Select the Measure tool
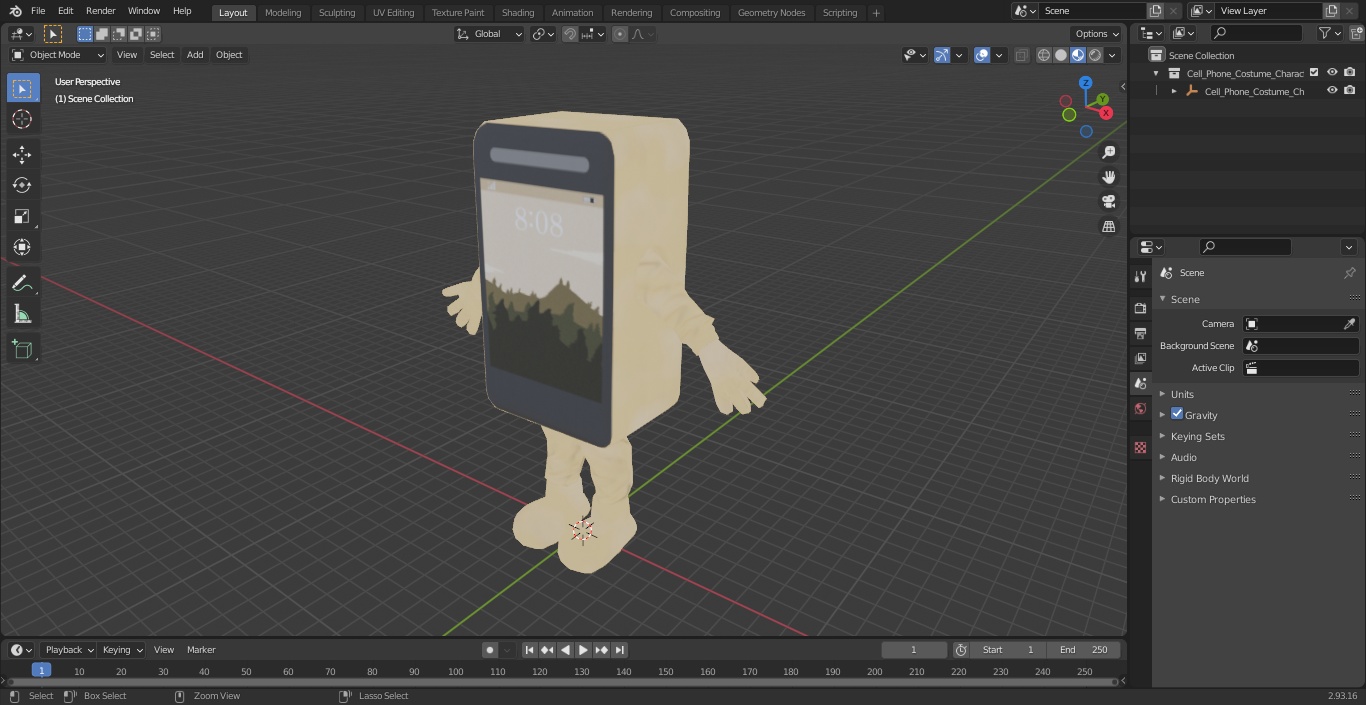1366x705 pixels. click(22, 315)
